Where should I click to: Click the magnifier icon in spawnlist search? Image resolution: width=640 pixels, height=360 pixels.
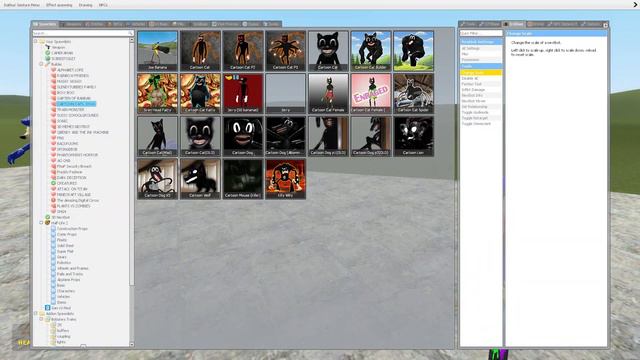[131, 33]
